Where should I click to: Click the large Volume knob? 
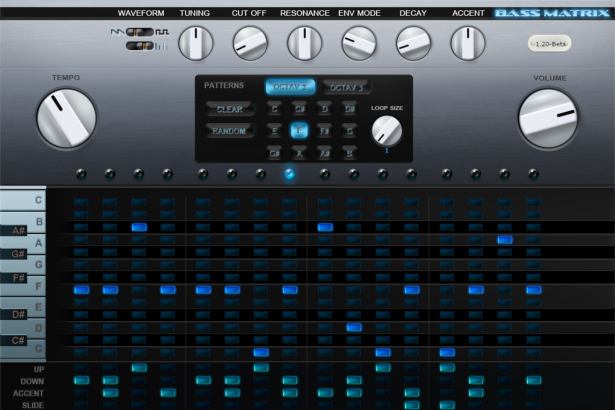point(548,118)
